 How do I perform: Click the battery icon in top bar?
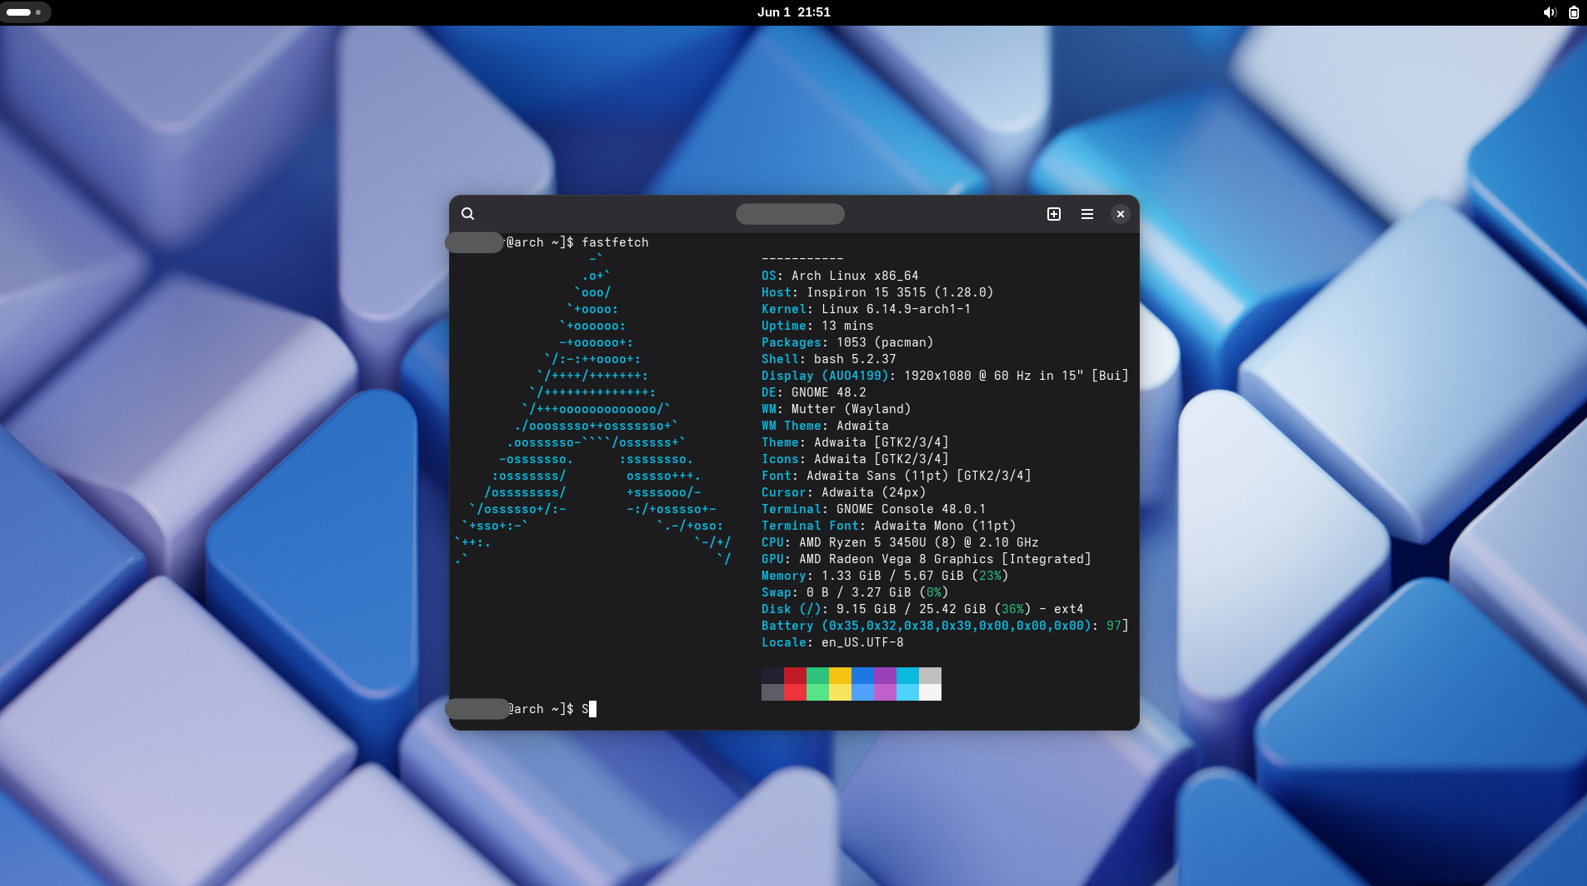pos(1573,13)
